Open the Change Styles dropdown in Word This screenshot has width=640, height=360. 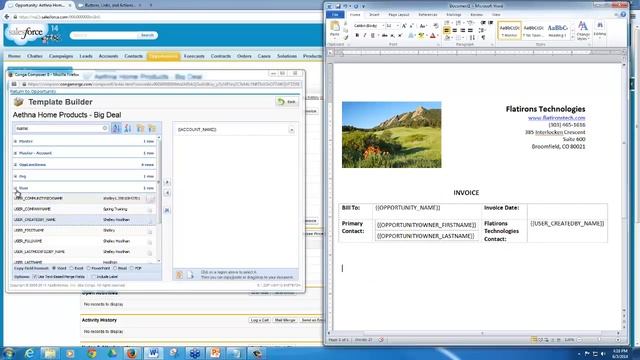point(583,30)
